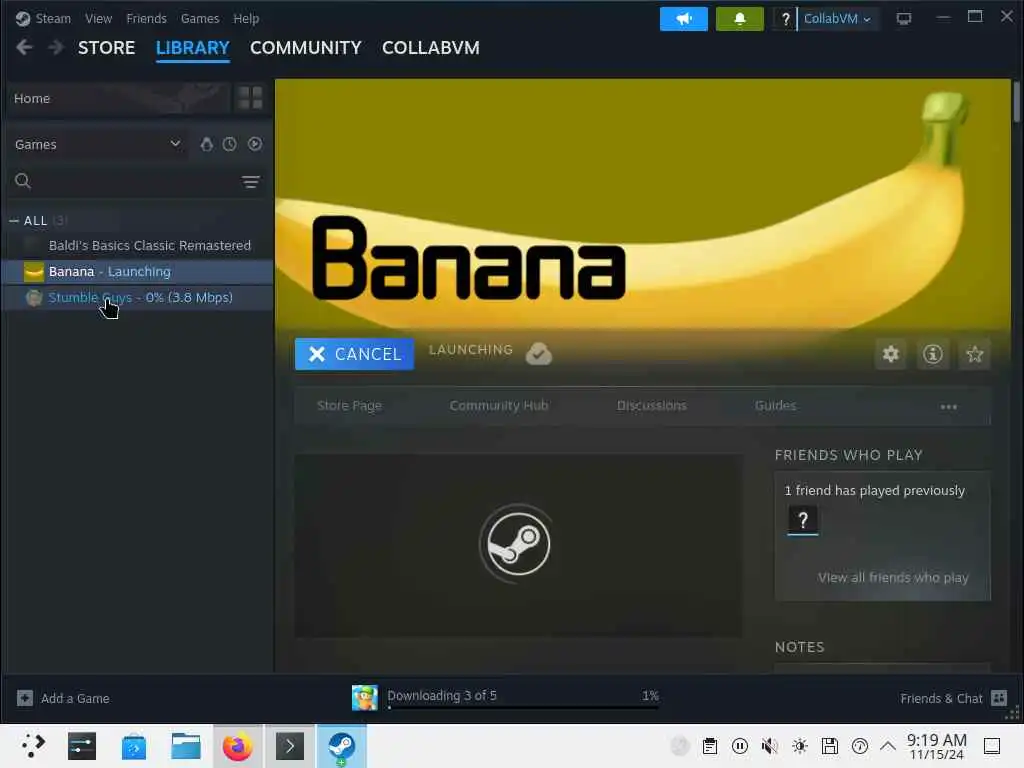Open the Discussions link
Viewport: 1024px width, 768px height.
[652, 406]
